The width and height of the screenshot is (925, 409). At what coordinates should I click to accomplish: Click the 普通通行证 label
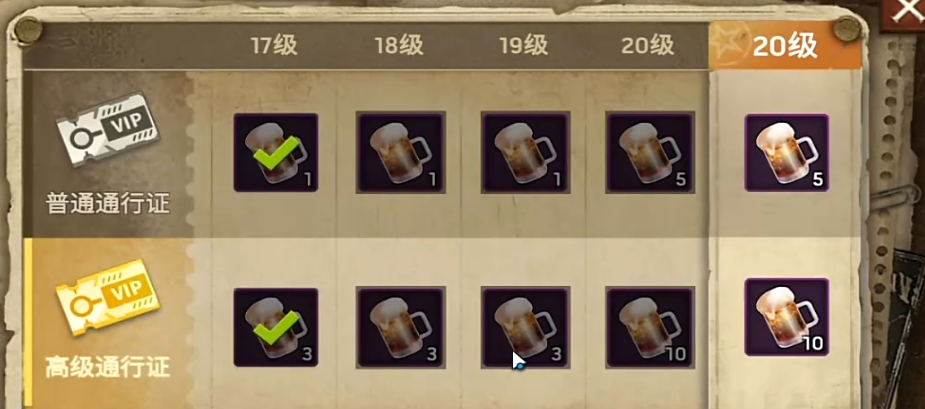coord(108,204)
